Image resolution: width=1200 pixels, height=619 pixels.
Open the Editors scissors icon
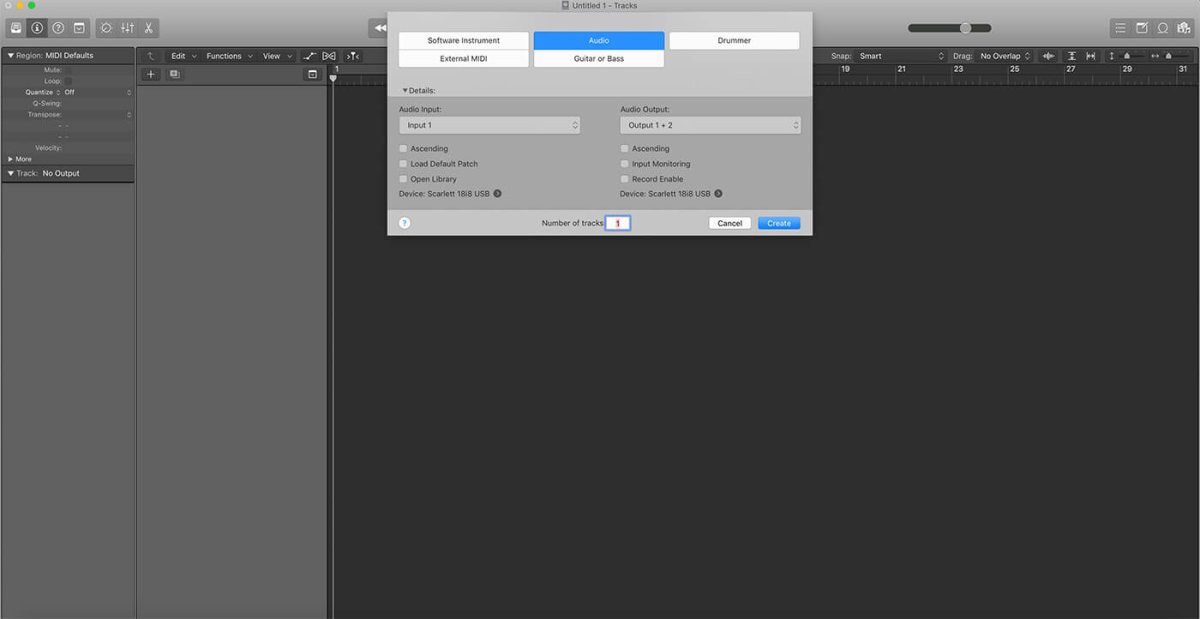149,28
